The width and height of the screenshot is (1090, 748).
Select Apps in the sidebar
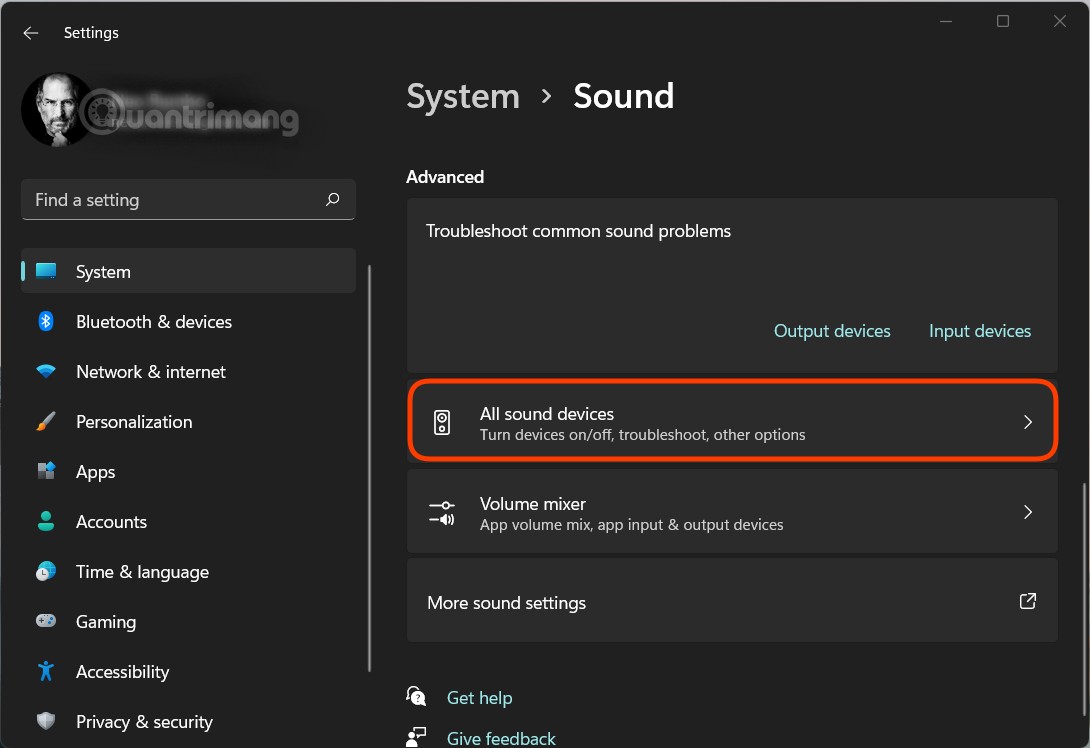(x=96, y=472)
